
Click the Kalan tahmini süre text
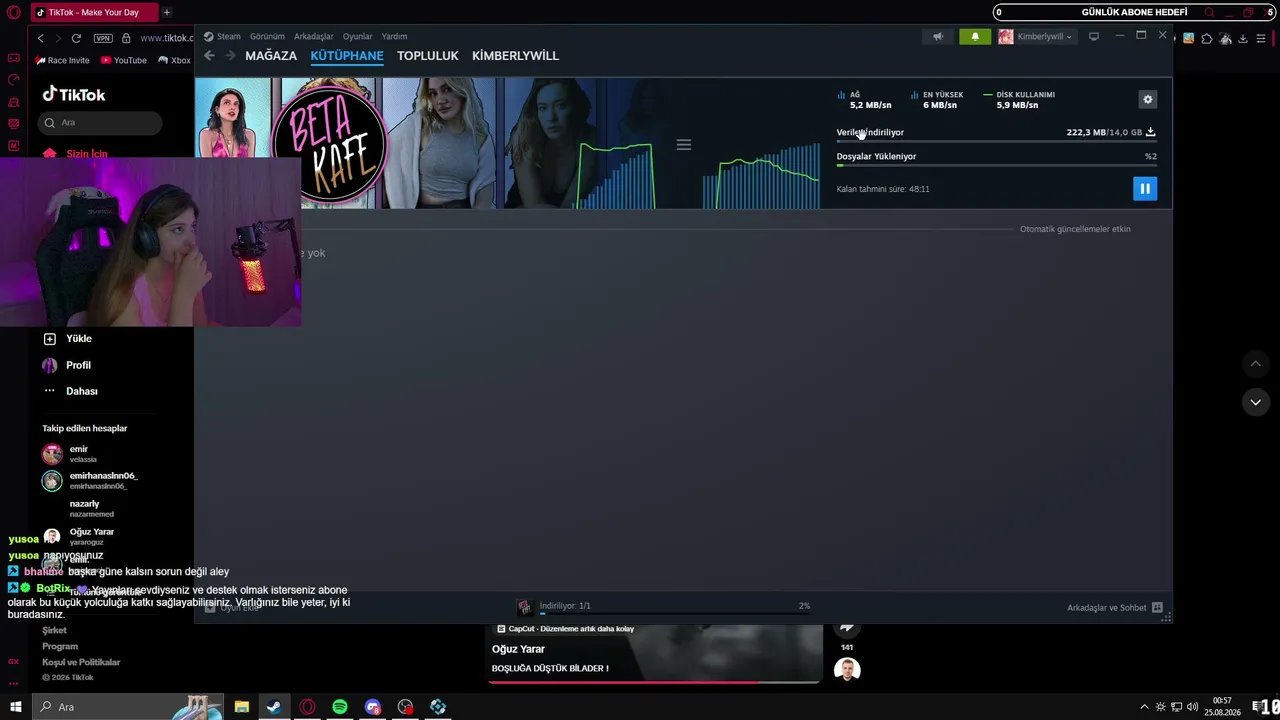click(883, 189)
